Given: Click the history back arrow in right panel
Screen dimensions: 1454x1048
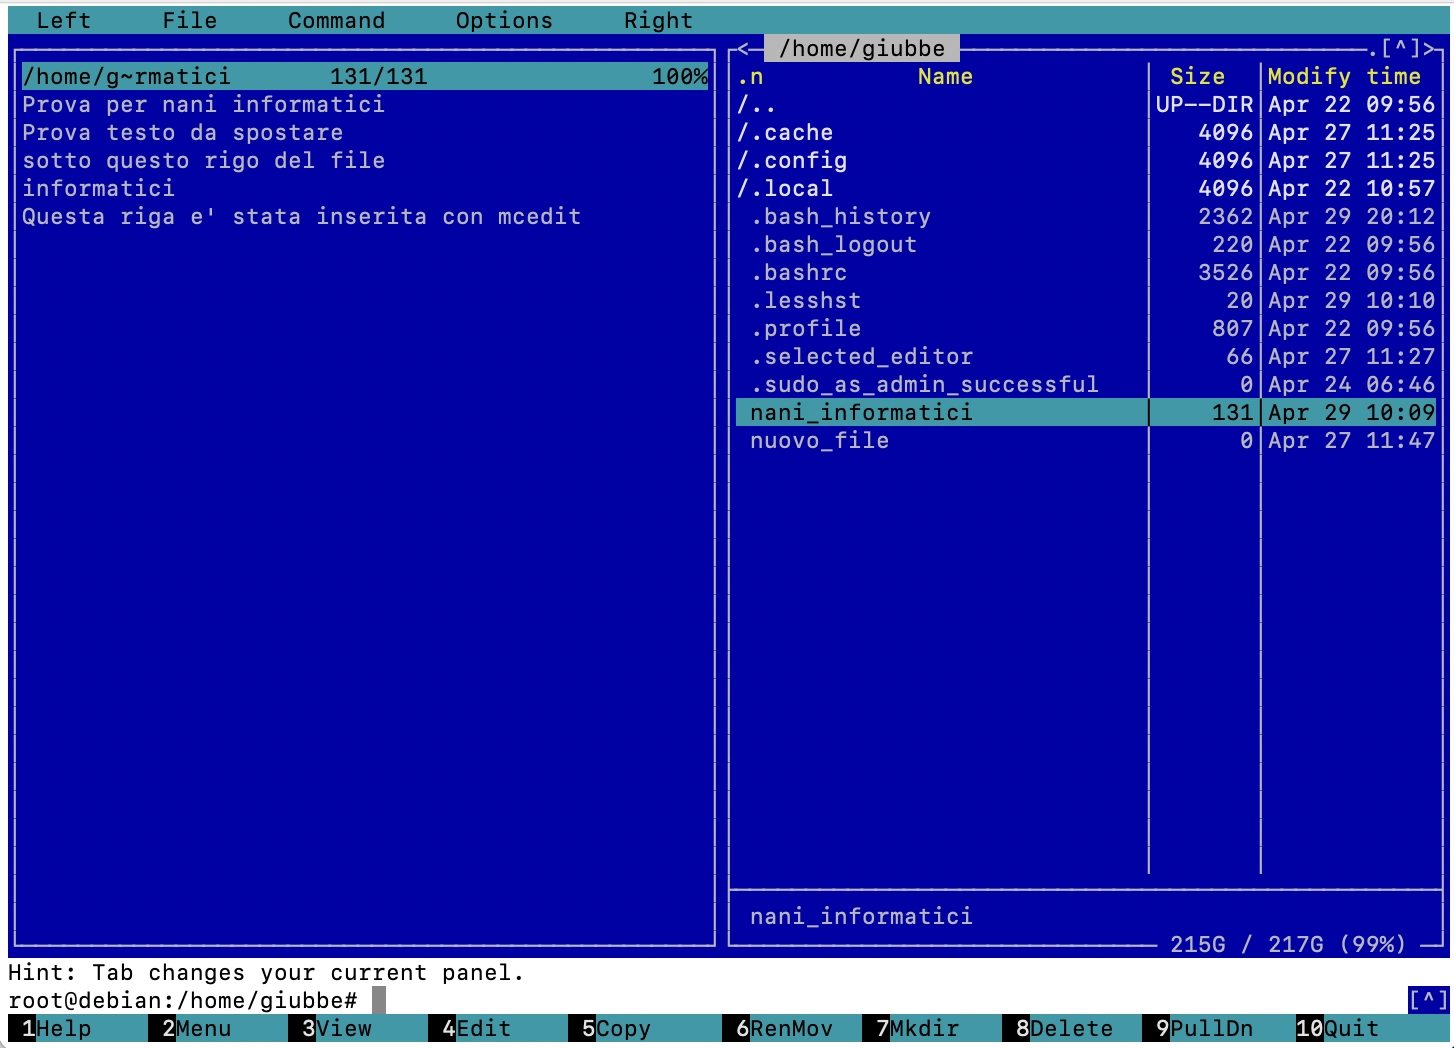Looking at the screenshot, I should point(743,48).
